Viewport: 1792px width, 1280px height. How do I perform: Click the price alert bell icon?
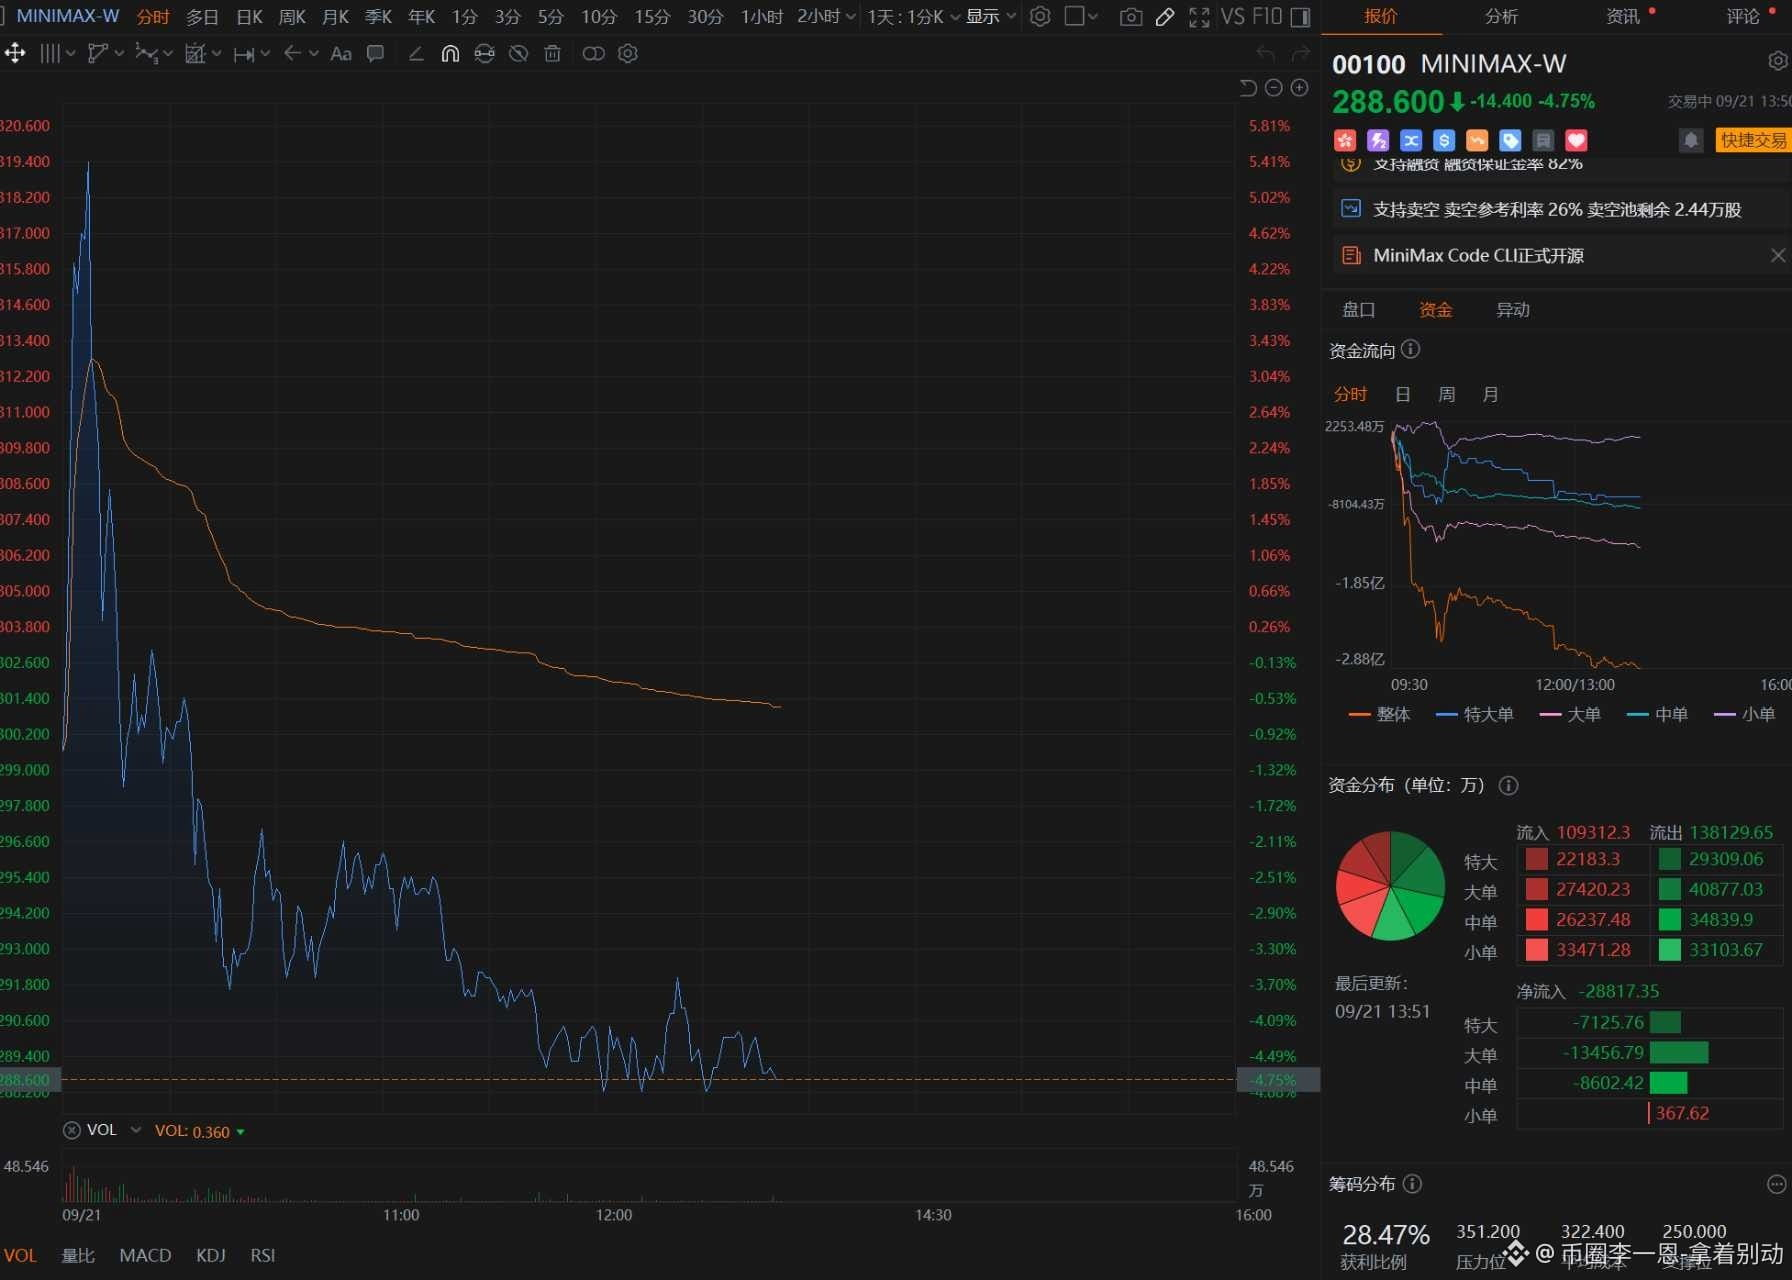1690,140
